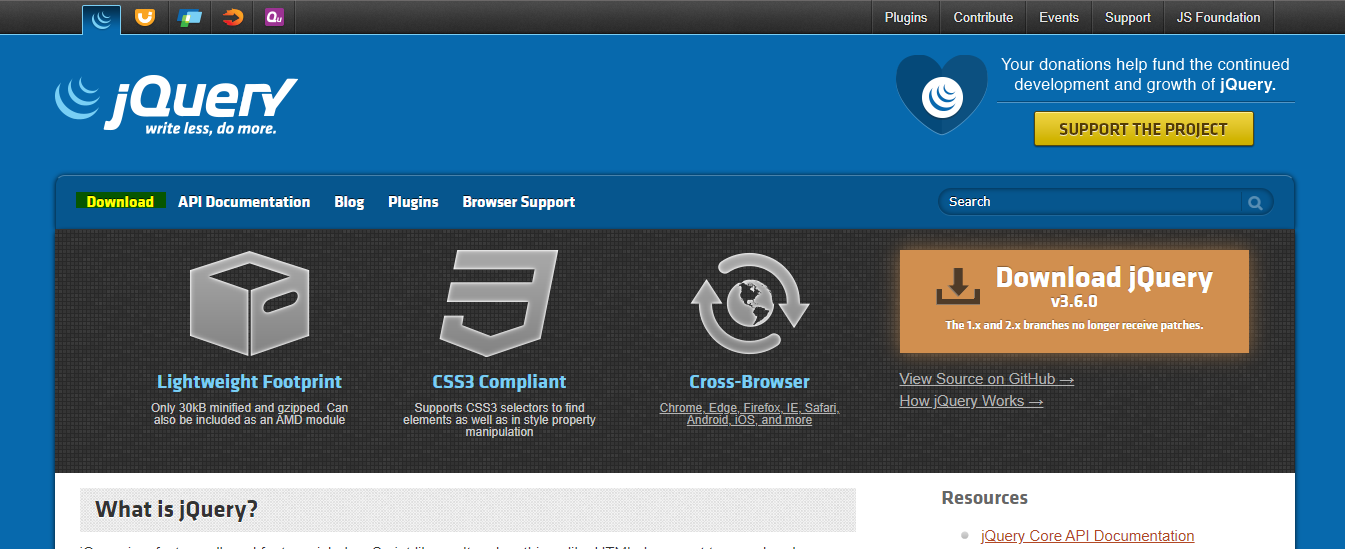The image size is (1345, 549).
Task: Click the CSS3 Compliant heading
Action: [499, 382]
